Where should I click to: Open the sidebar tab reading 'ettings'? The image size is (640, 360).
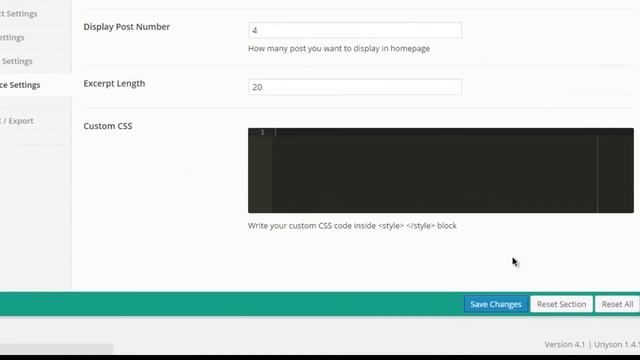pyautogui.click(x=36, y=38)
